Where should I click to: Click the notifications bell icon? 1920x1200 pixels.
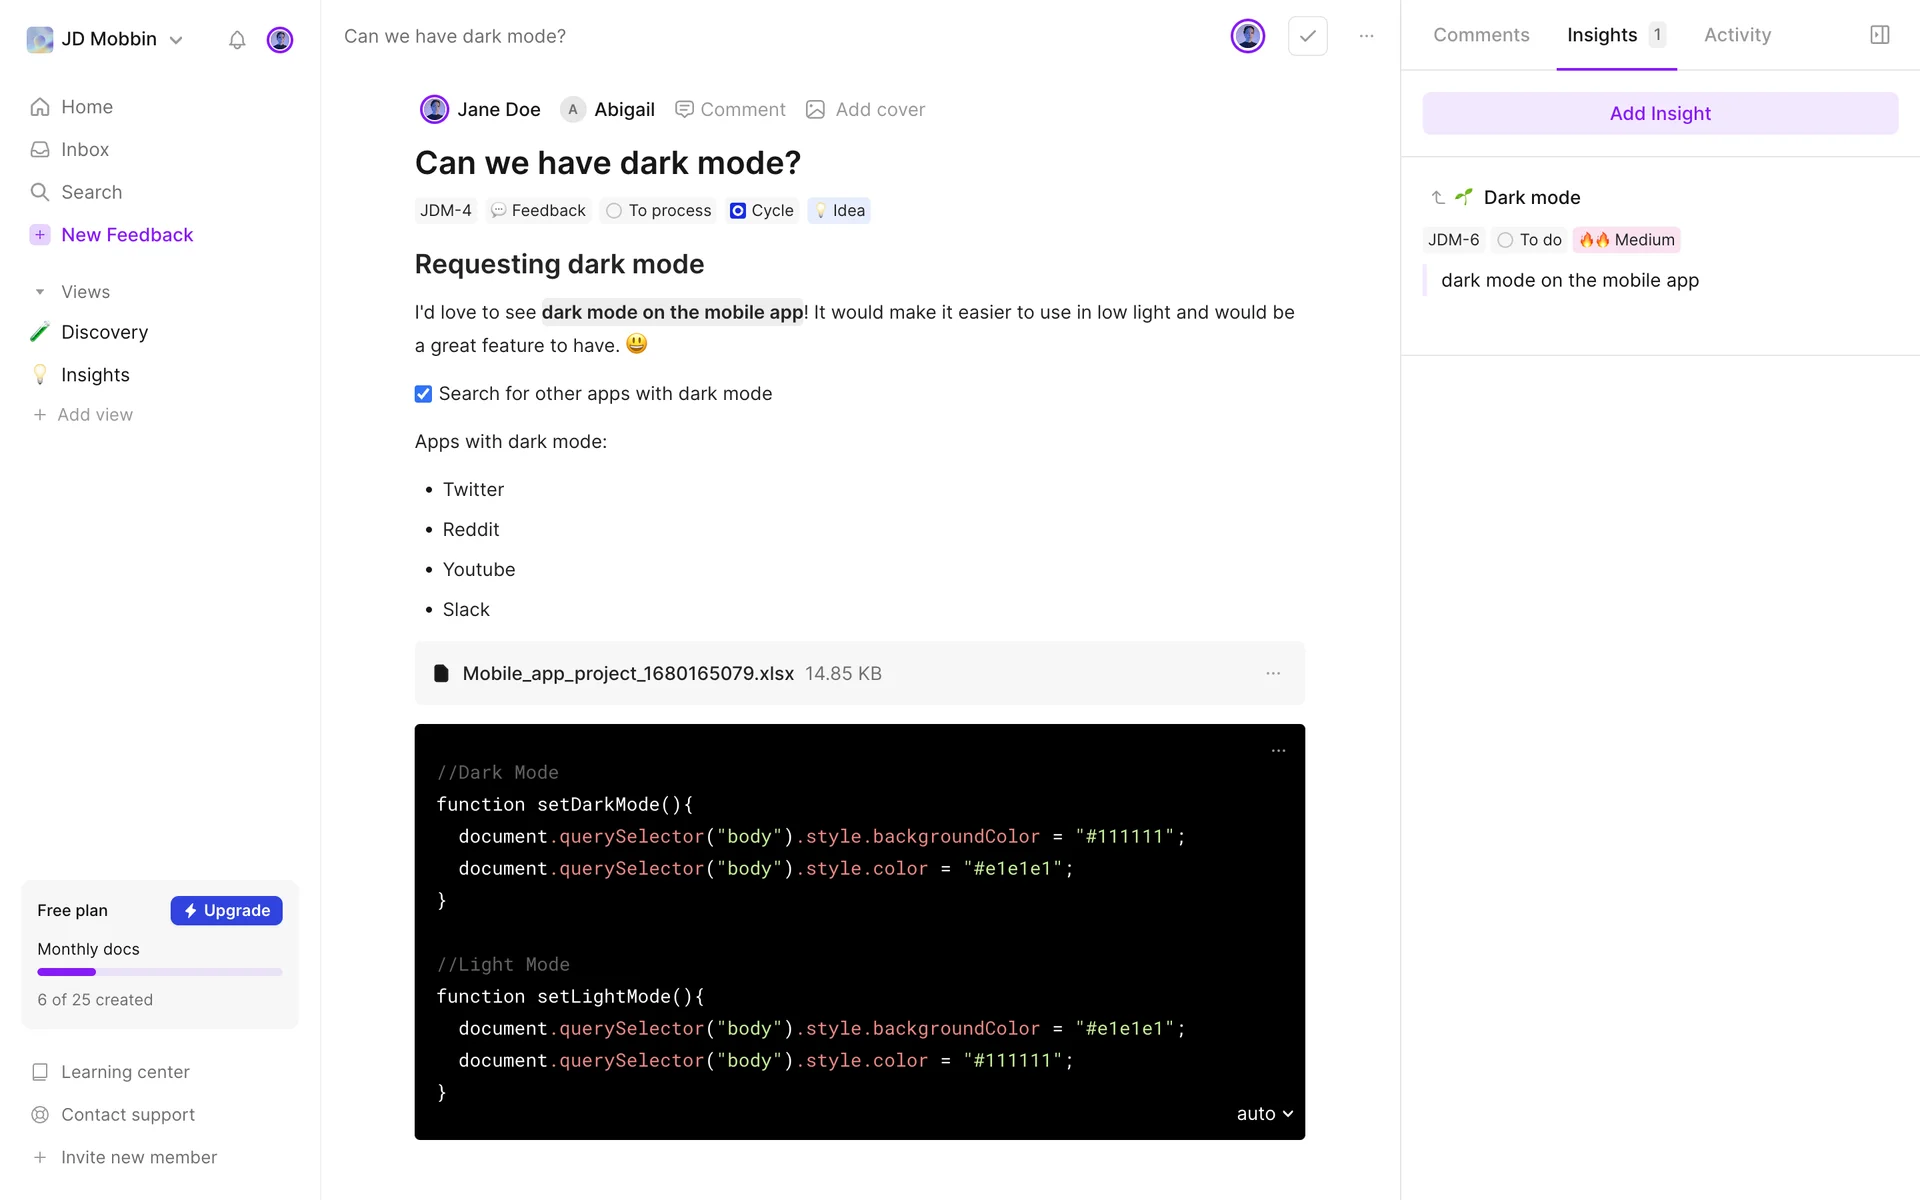pyautogui.click(x=237, y=40)
